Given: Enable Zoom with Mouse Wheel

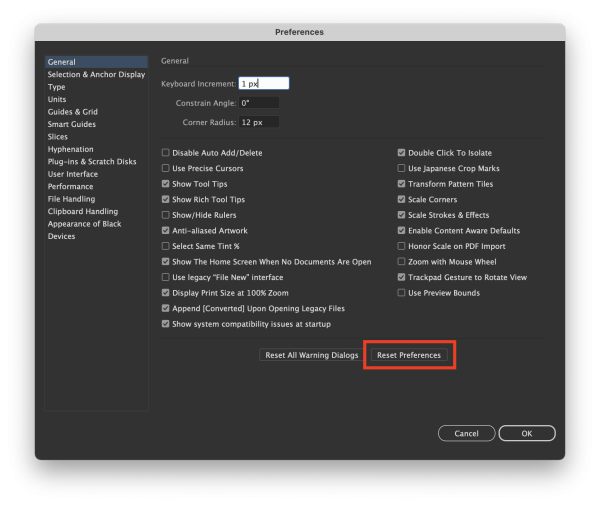Looking at the screenshot, I should 402,262.
